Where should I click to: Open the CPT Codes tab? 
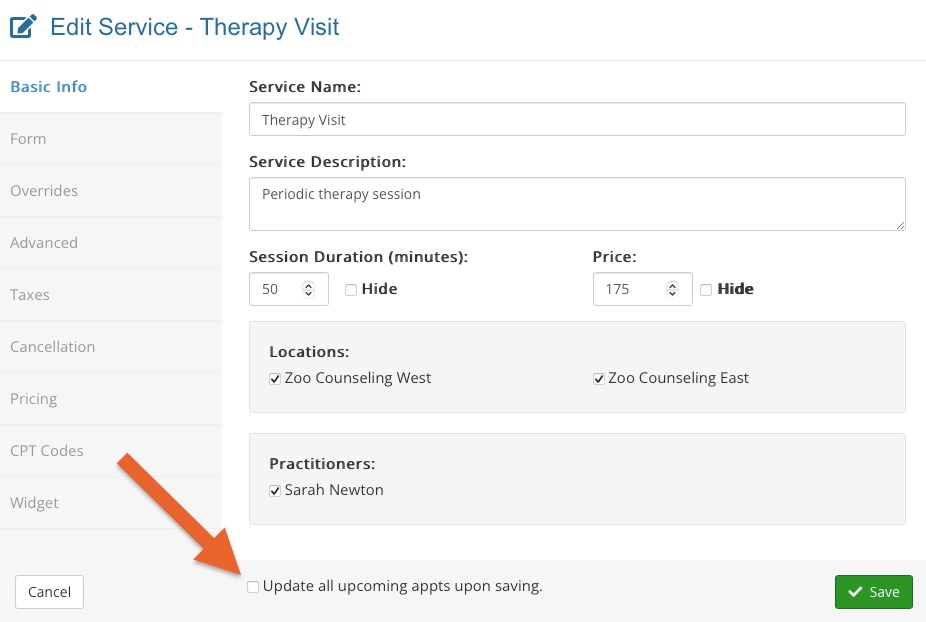[111, 451]
